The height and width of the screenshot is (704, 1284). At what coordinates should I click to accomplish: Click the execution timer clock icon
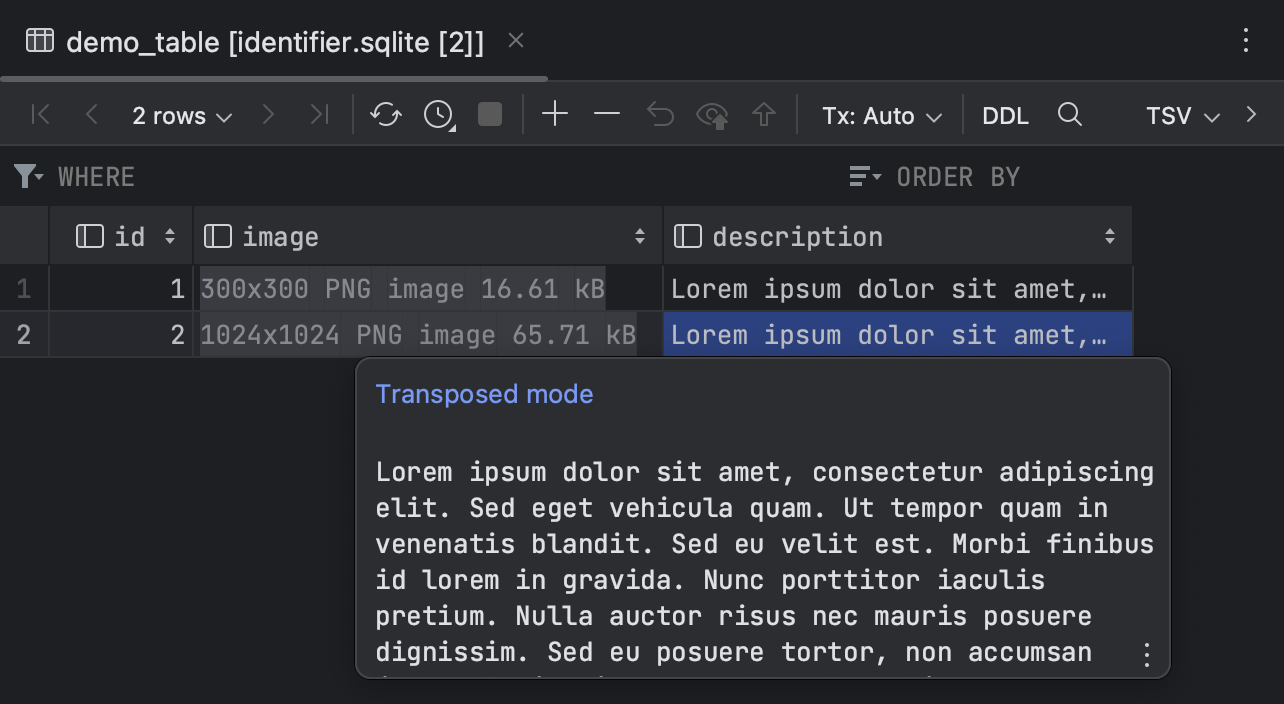click(x=437, y=115)
